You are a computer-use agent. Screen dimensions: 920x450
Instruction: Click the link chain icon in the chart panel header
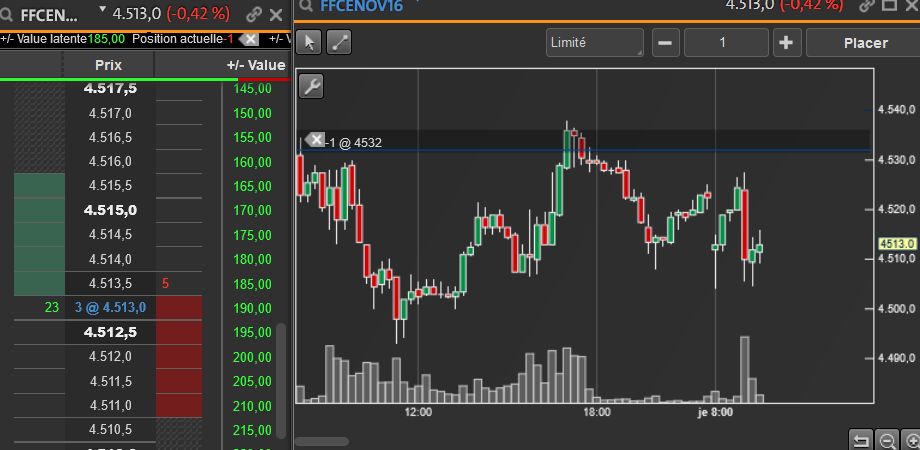click(x=867, y=5)
